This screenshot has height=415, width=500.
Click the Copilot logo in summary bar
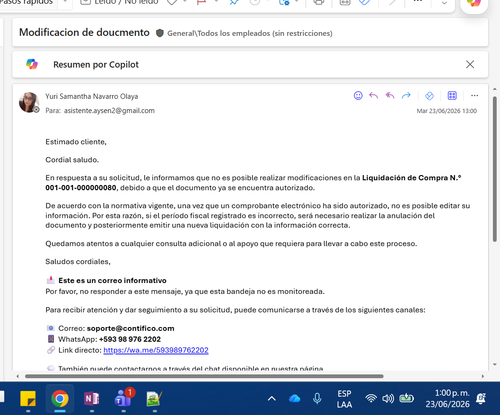[32, 64]
